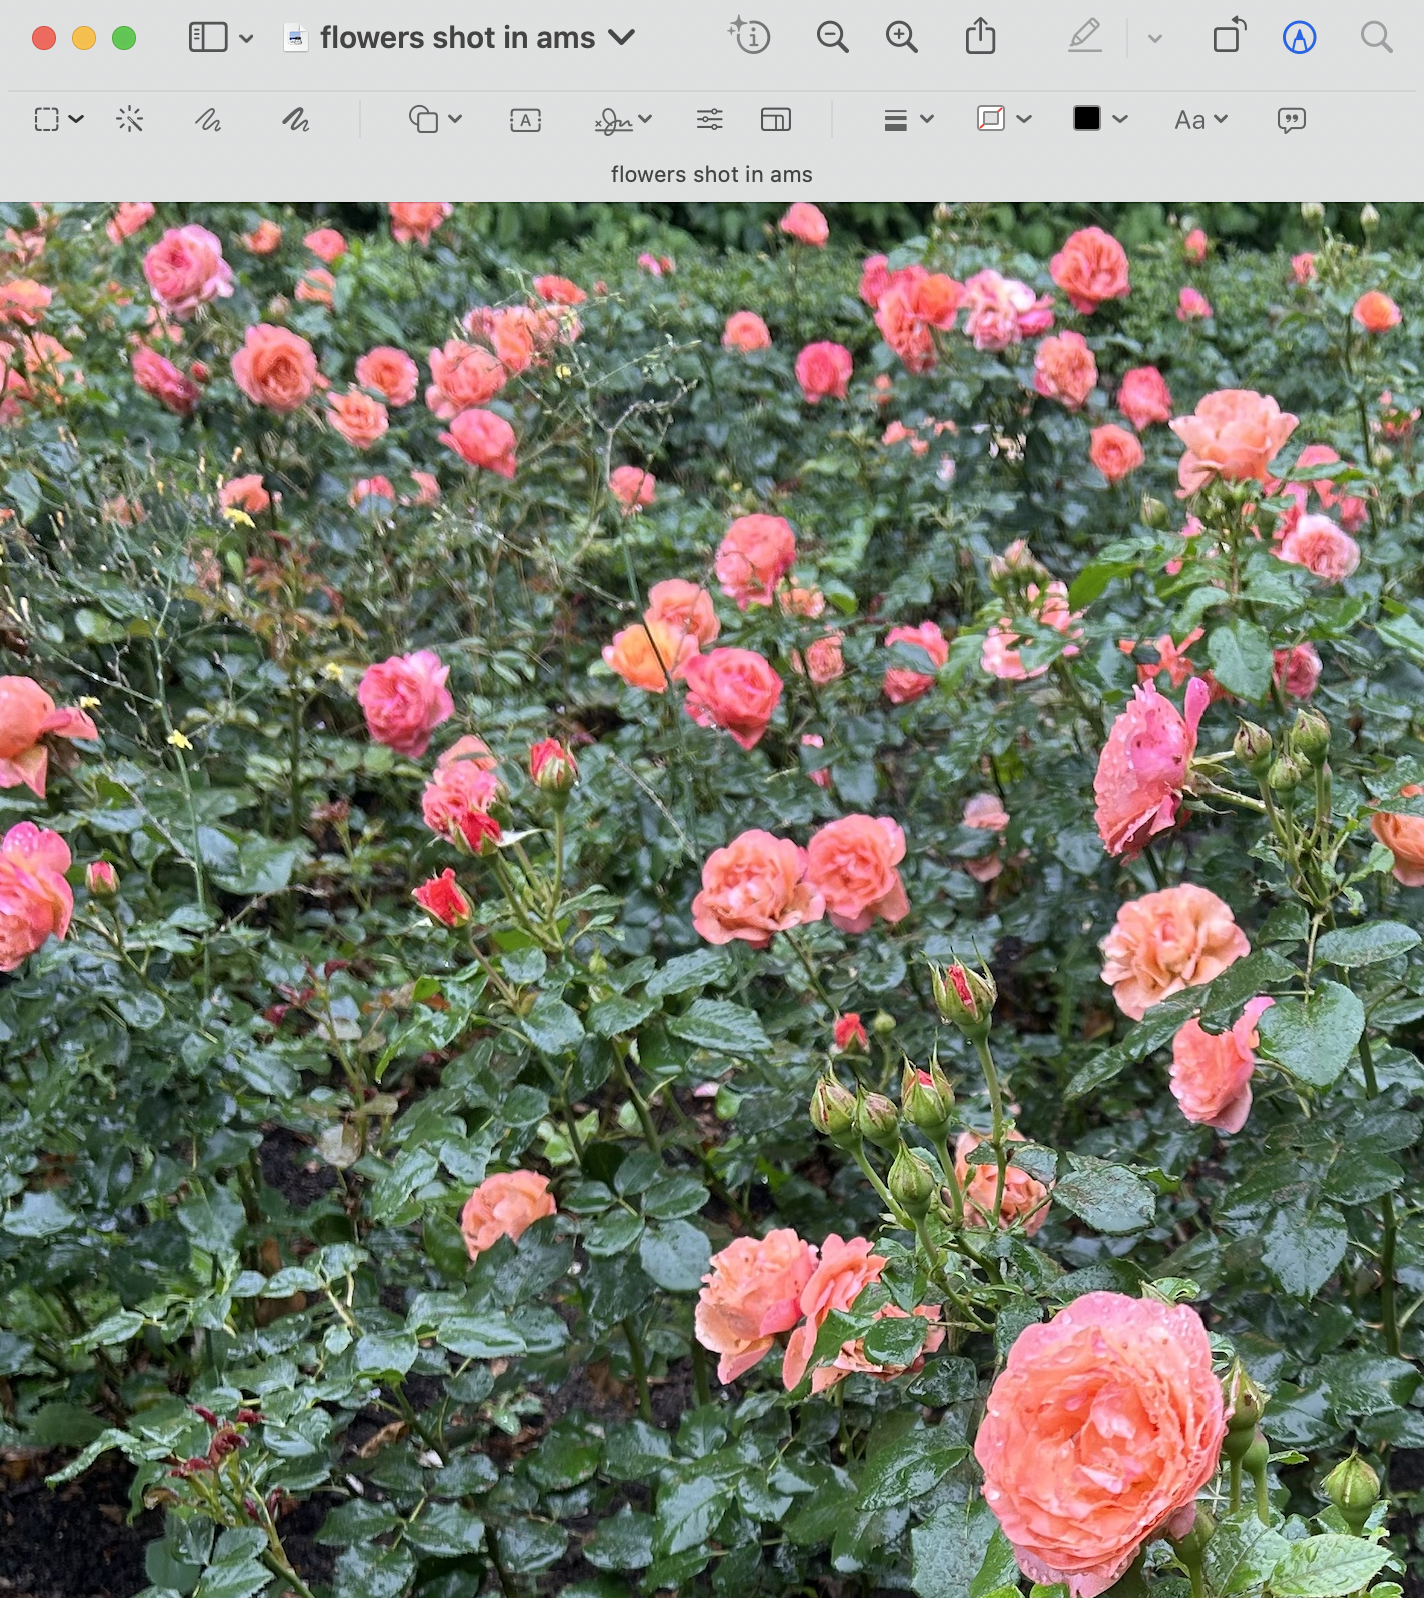The width and height of the screenshot is (1424, 1598).
Task: Open the sidebar view button
Action: pos(208,38)
